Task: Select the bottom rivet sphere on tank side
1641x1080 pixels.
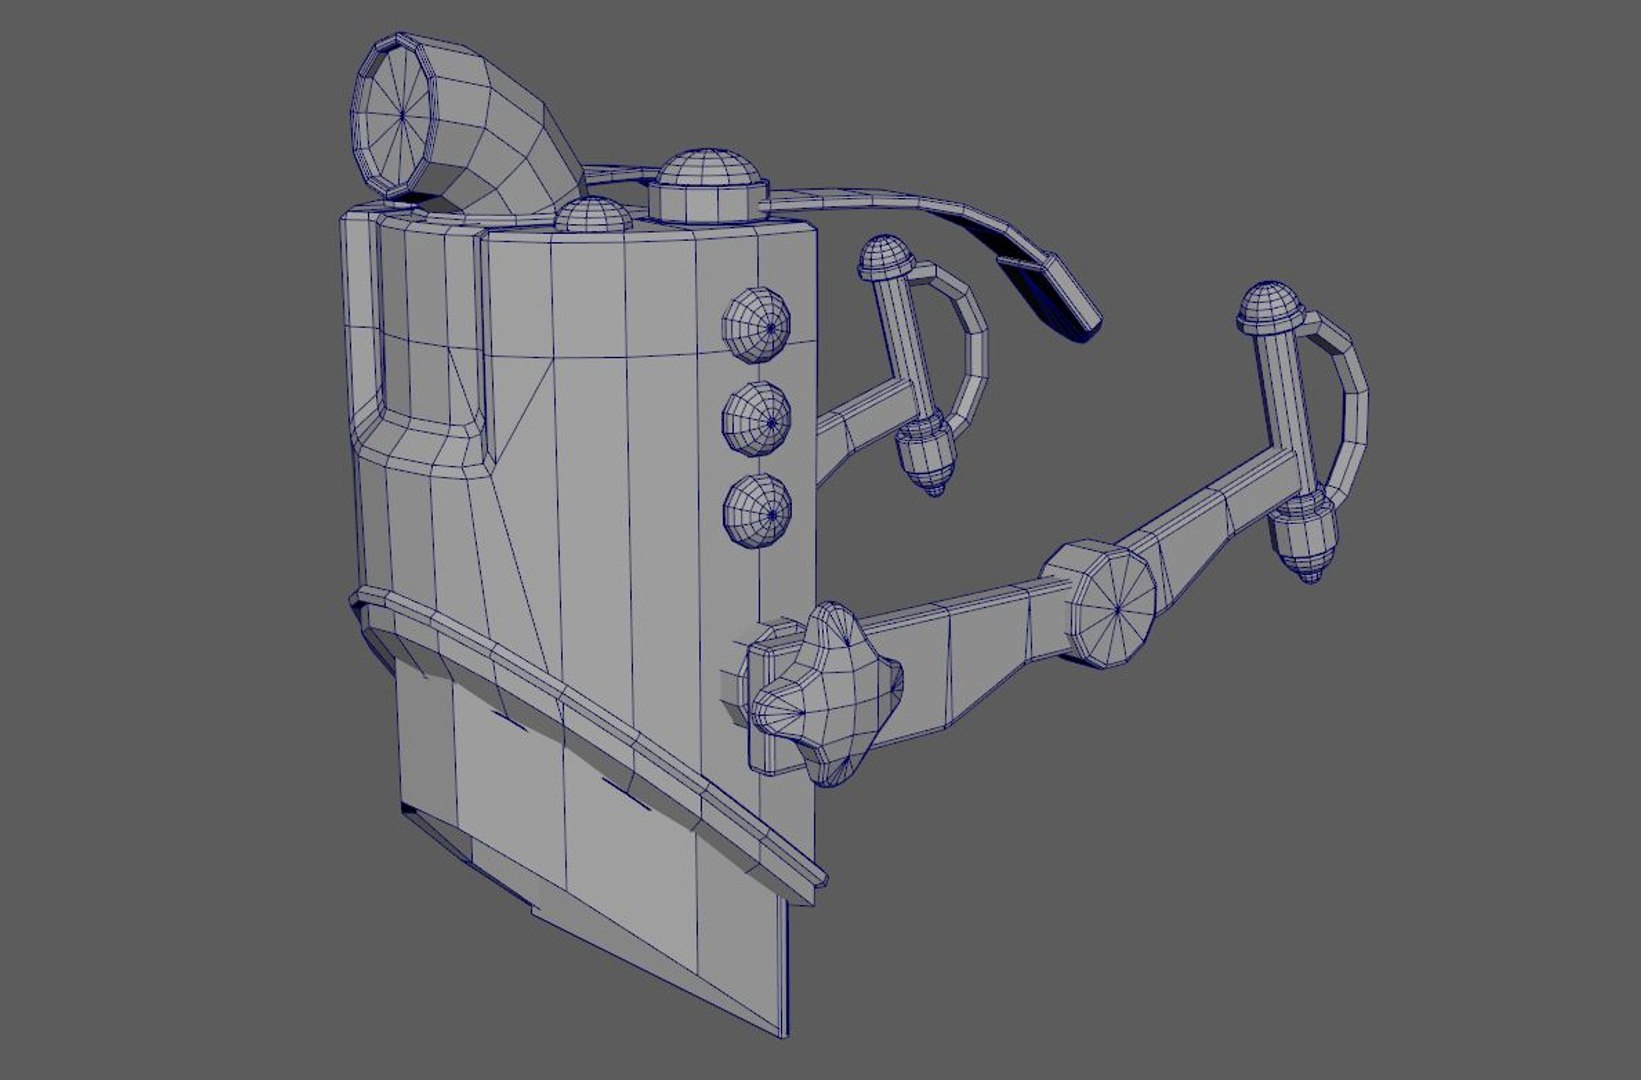Action: (x=757, y=511)
